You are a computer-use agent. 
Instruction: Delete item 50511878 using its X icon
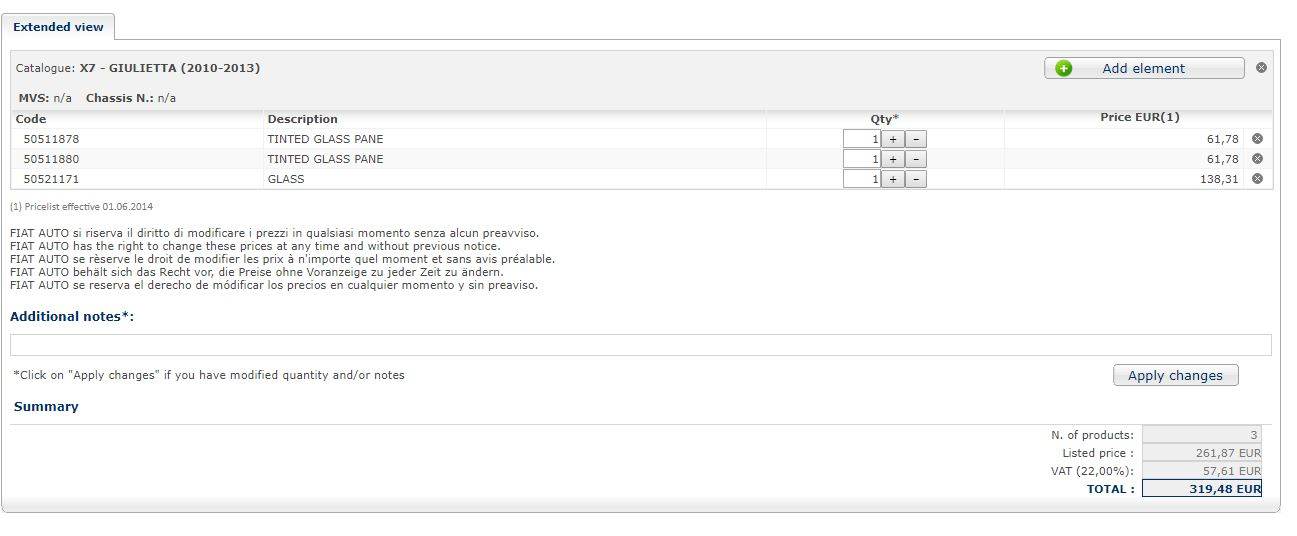click(1257, 139)
